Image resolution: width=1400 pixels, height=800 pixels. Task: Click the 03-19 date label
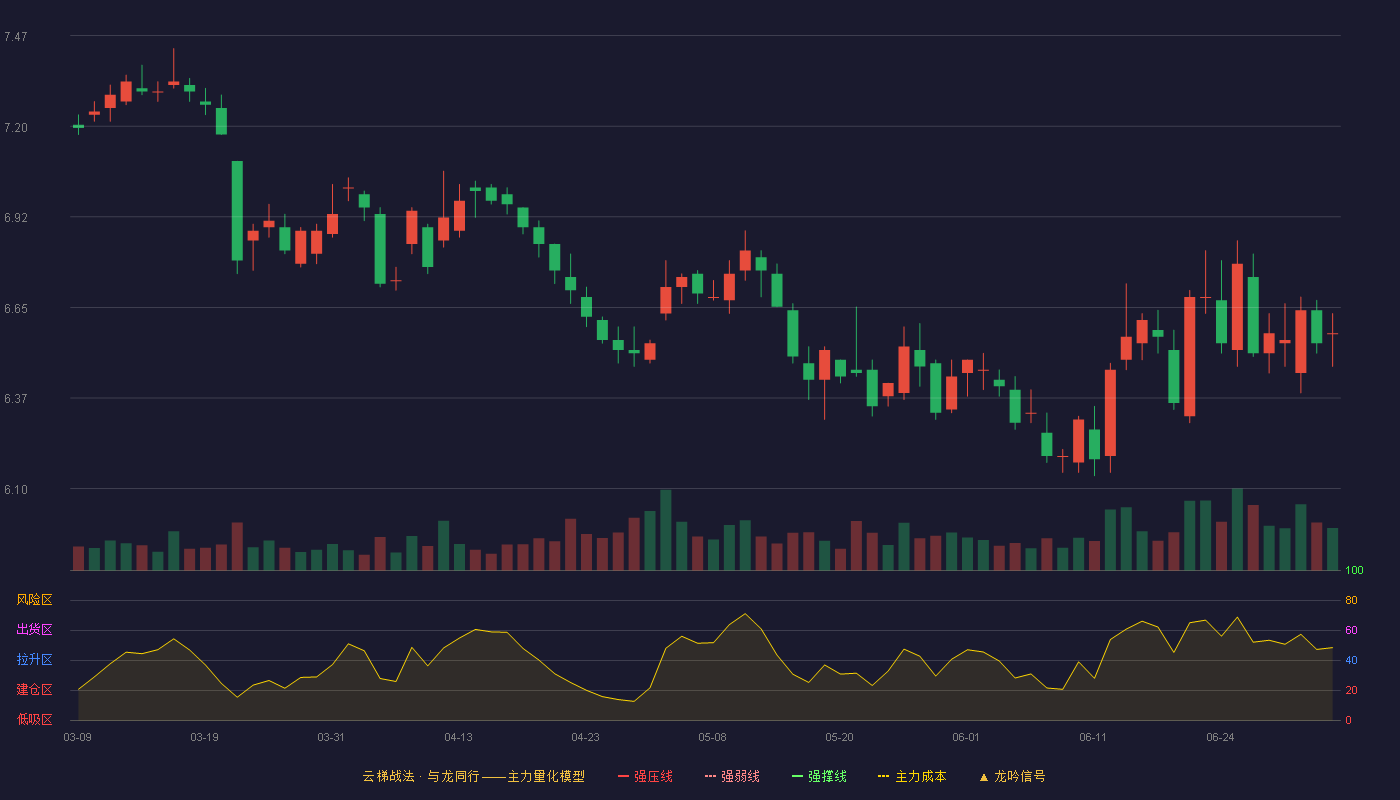[x=205, y=737]
